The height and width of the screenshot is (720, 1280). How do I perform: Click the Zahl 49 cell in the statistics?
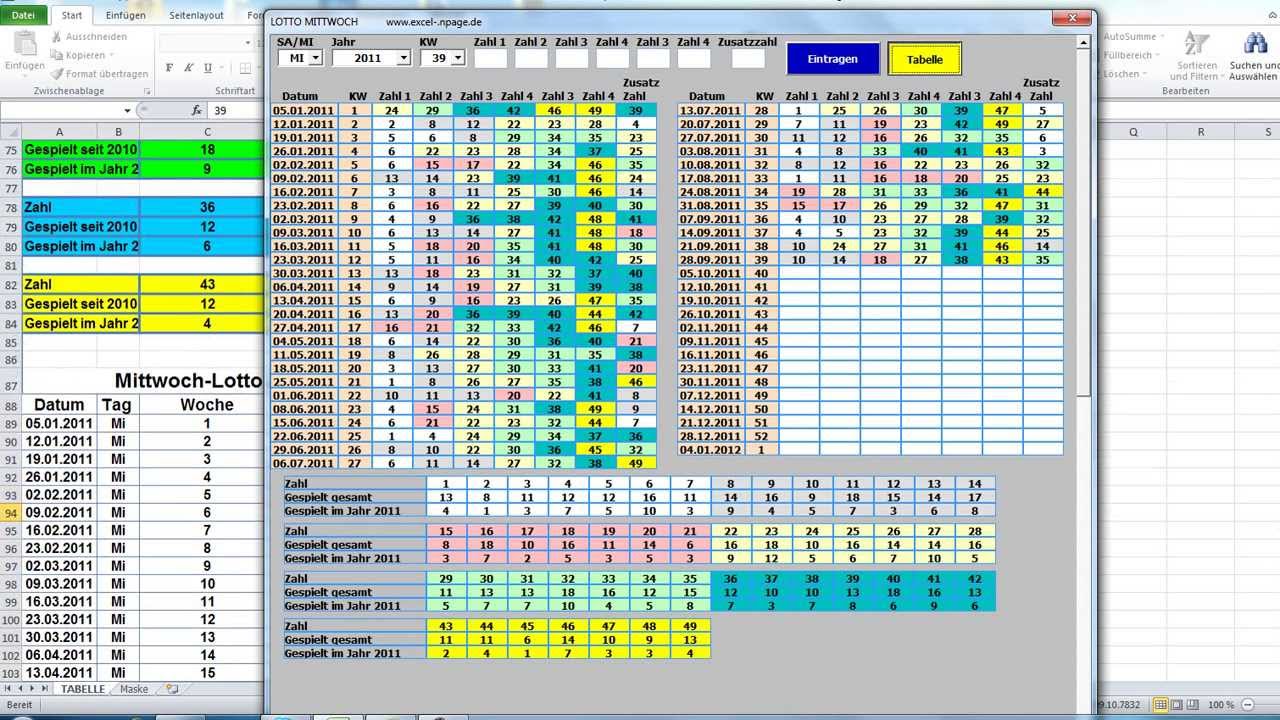coord(690,626)
